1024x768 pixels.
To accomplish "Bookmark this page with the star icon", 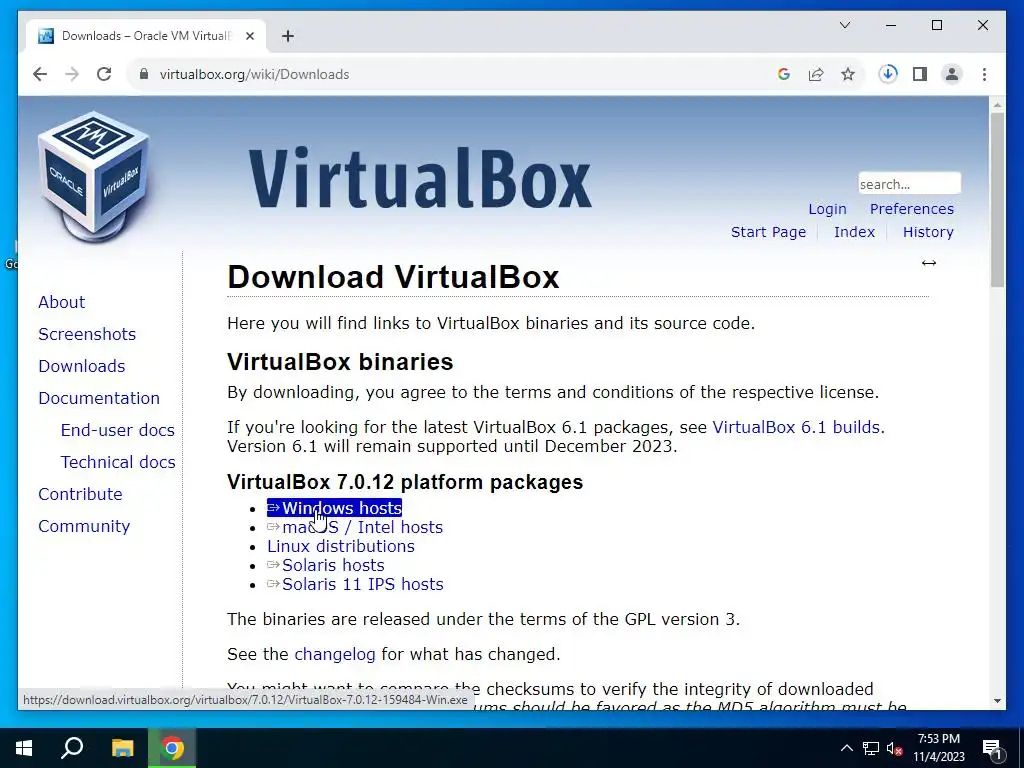I will tap(848, 74).
